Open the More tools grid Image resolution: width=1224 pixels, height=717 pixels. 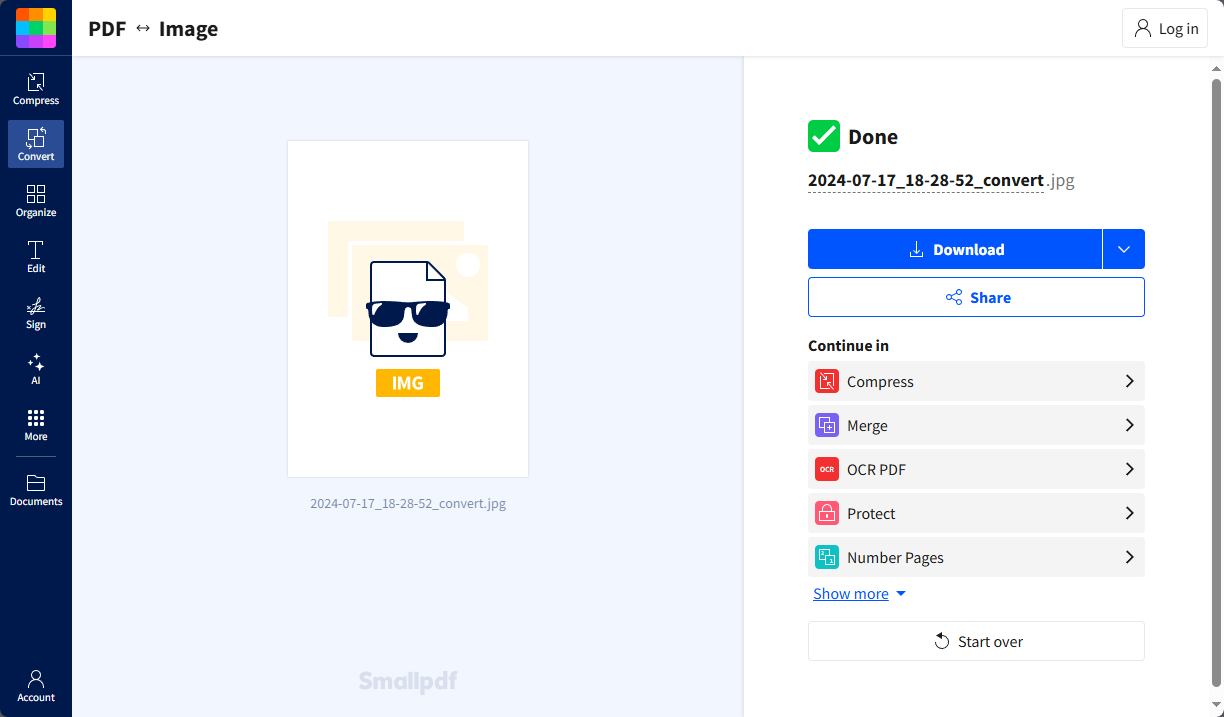pos(36,424)
